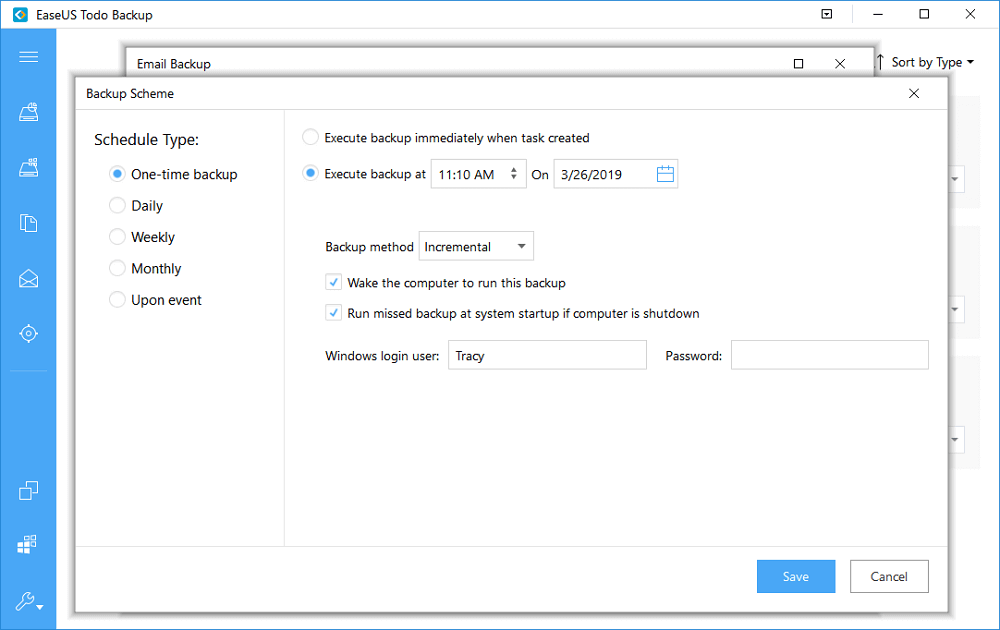Maximize the EaseUS Todo Backup window
The width and height of the screenshot is (1000, 630).
924,14
